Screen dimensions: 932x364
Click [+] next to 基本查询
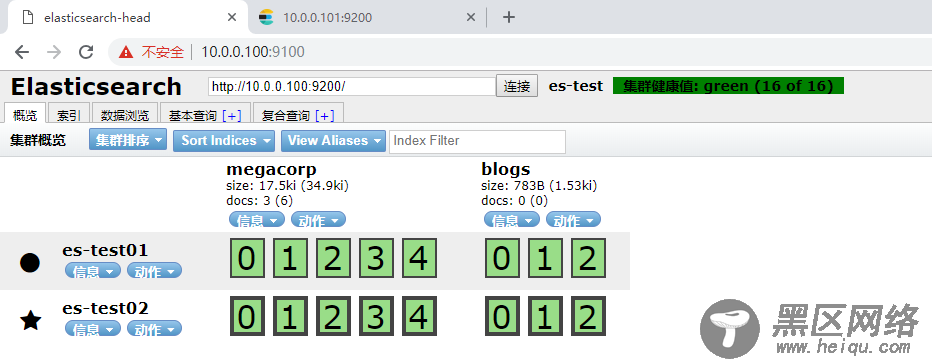click(232, 116)
